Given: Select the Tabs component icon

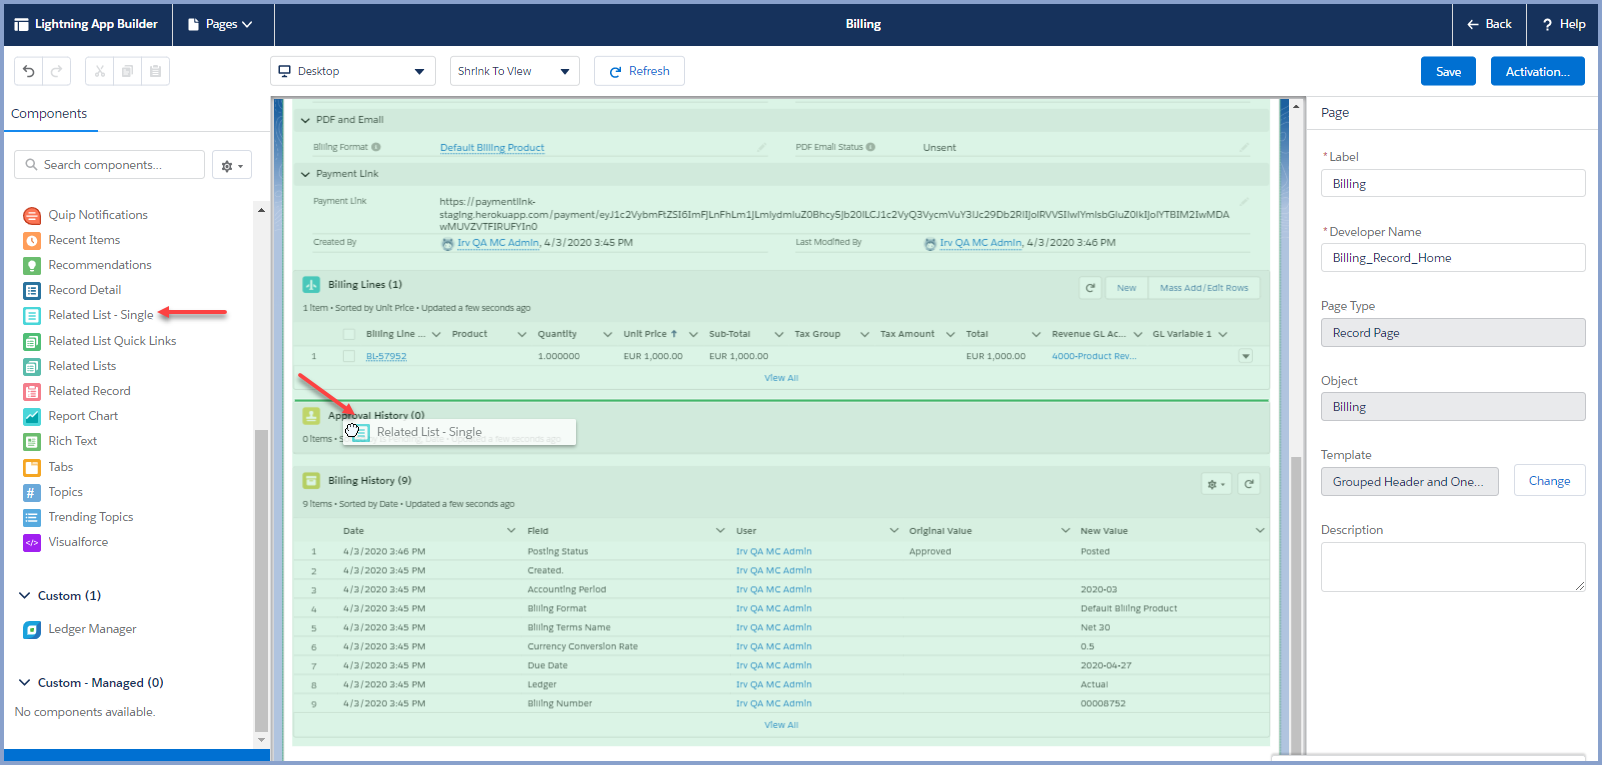Looking at the screenshot, I should [32, 467].
